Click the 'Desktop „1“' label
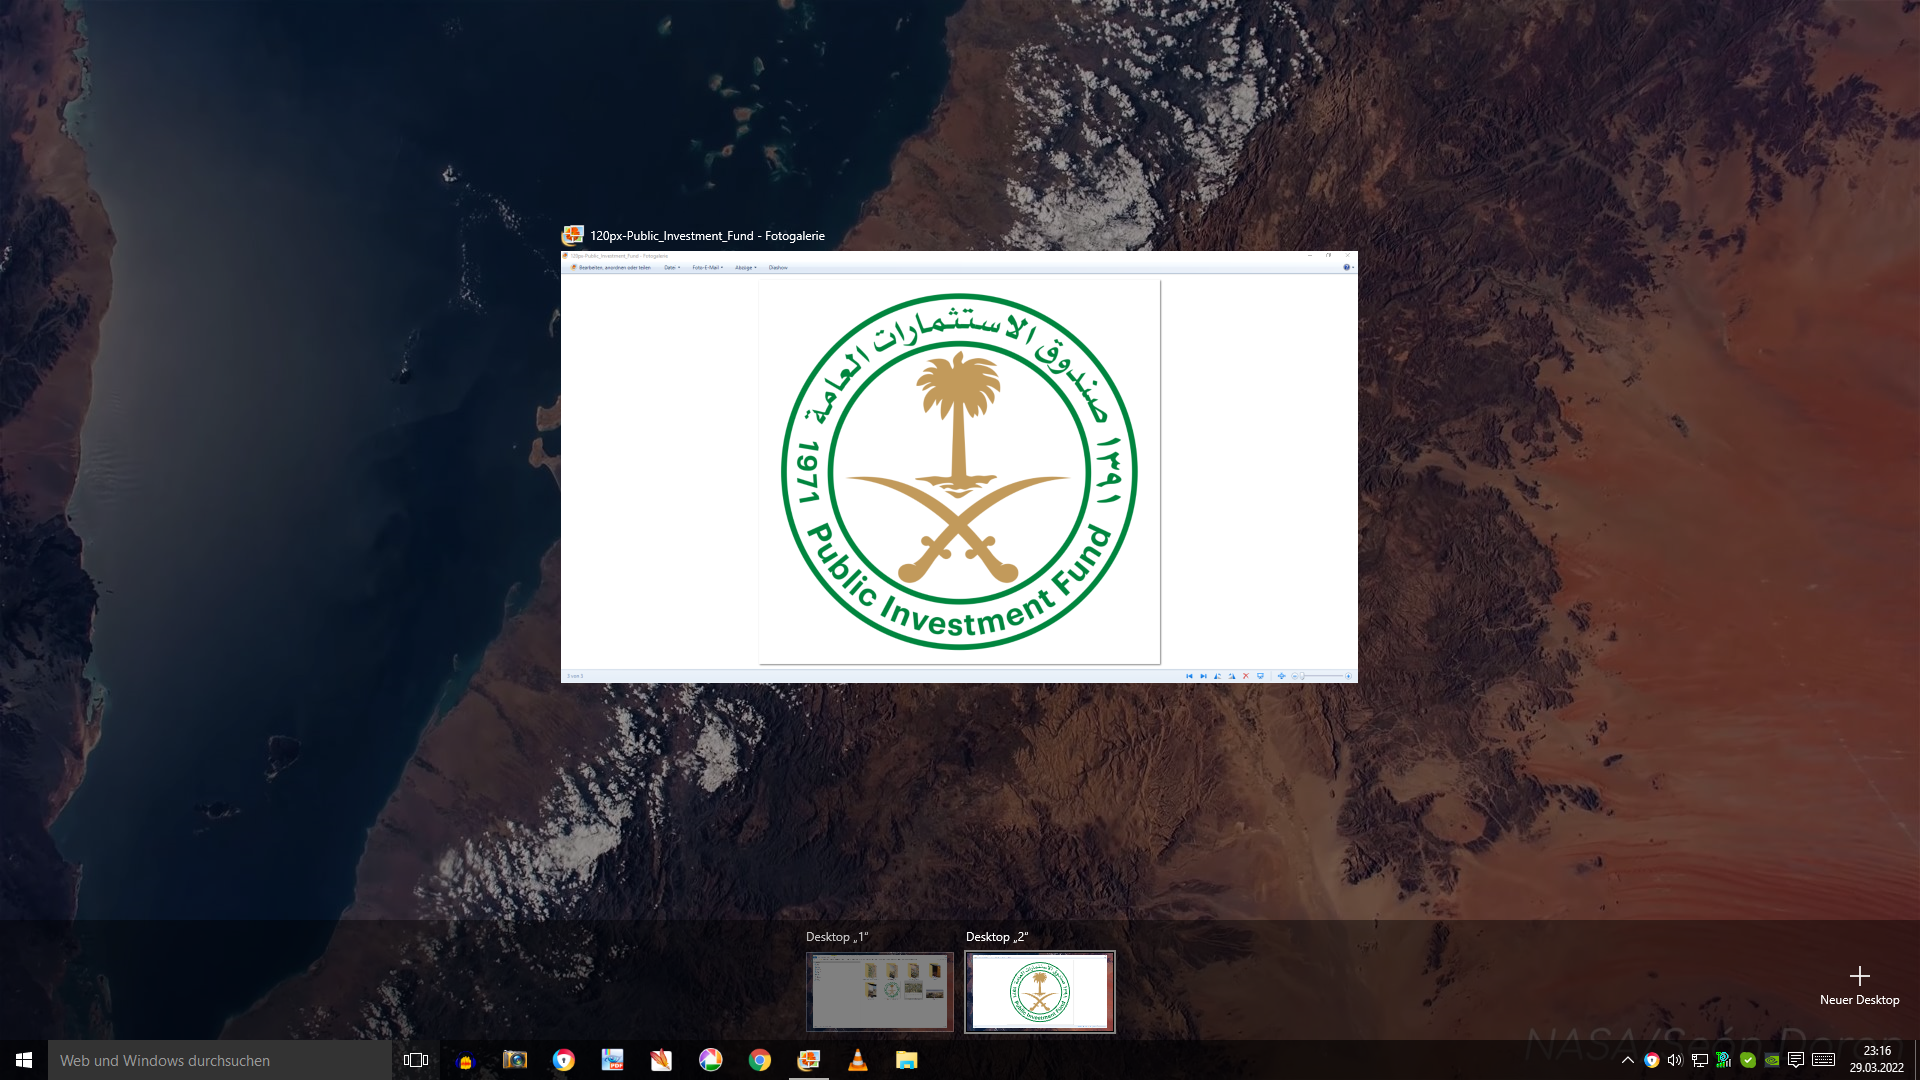The width and height of the screenshot is (1920, 1080). click(x=837, y=937)
